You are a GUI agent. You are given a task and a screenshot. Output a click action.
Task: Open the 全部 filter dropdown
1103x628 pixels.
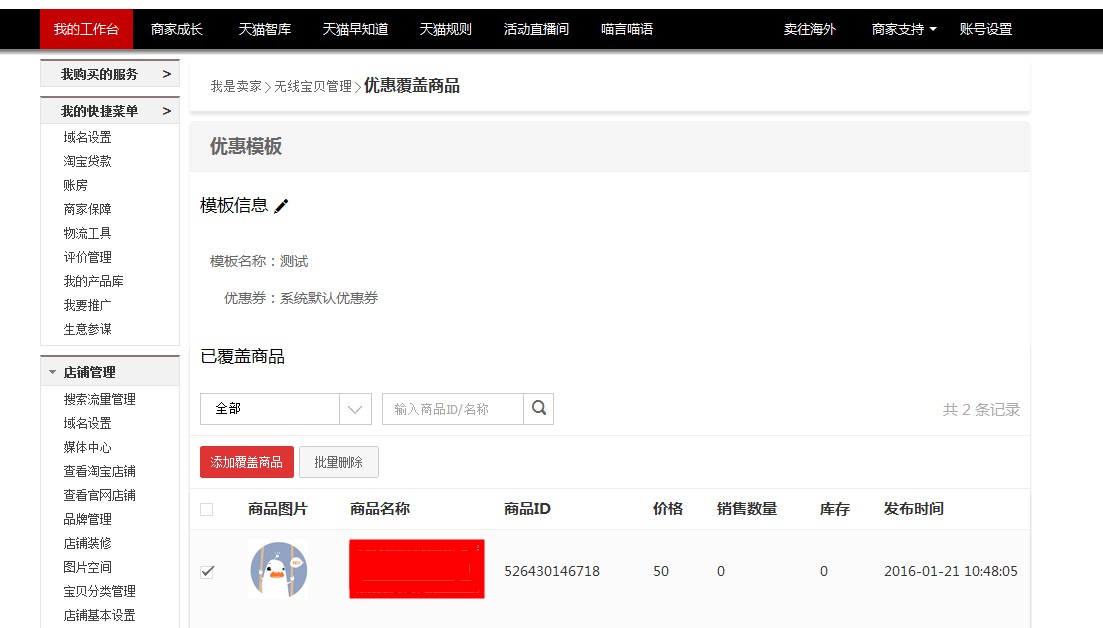[286, 409]
